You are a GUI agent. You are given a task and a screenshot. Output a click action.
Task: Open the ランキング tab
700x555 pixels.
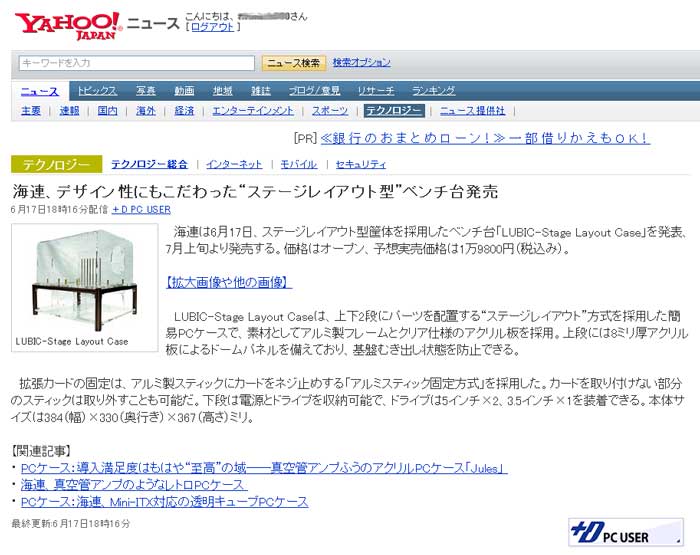click(433, 91)
